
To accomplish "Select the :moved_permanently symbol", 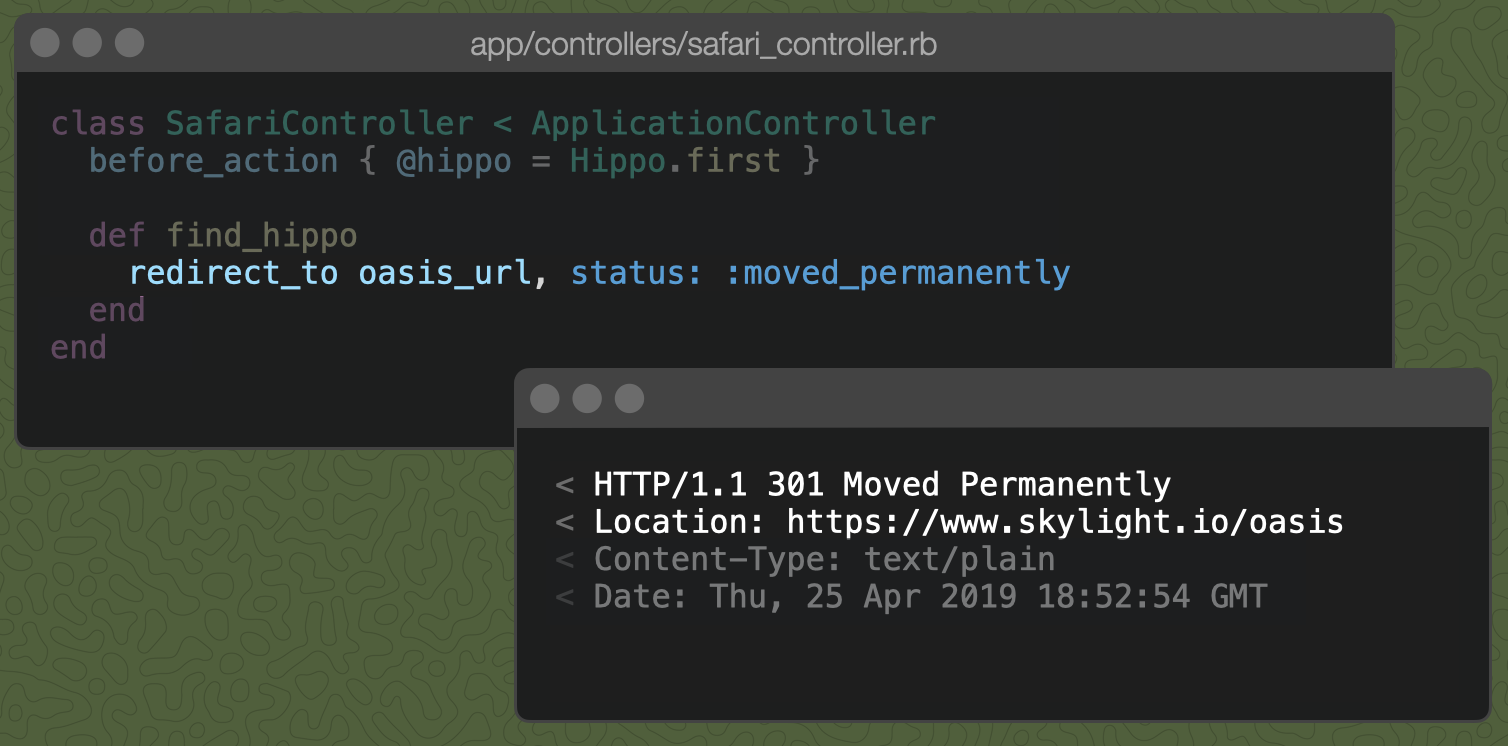I will [901, 272].
